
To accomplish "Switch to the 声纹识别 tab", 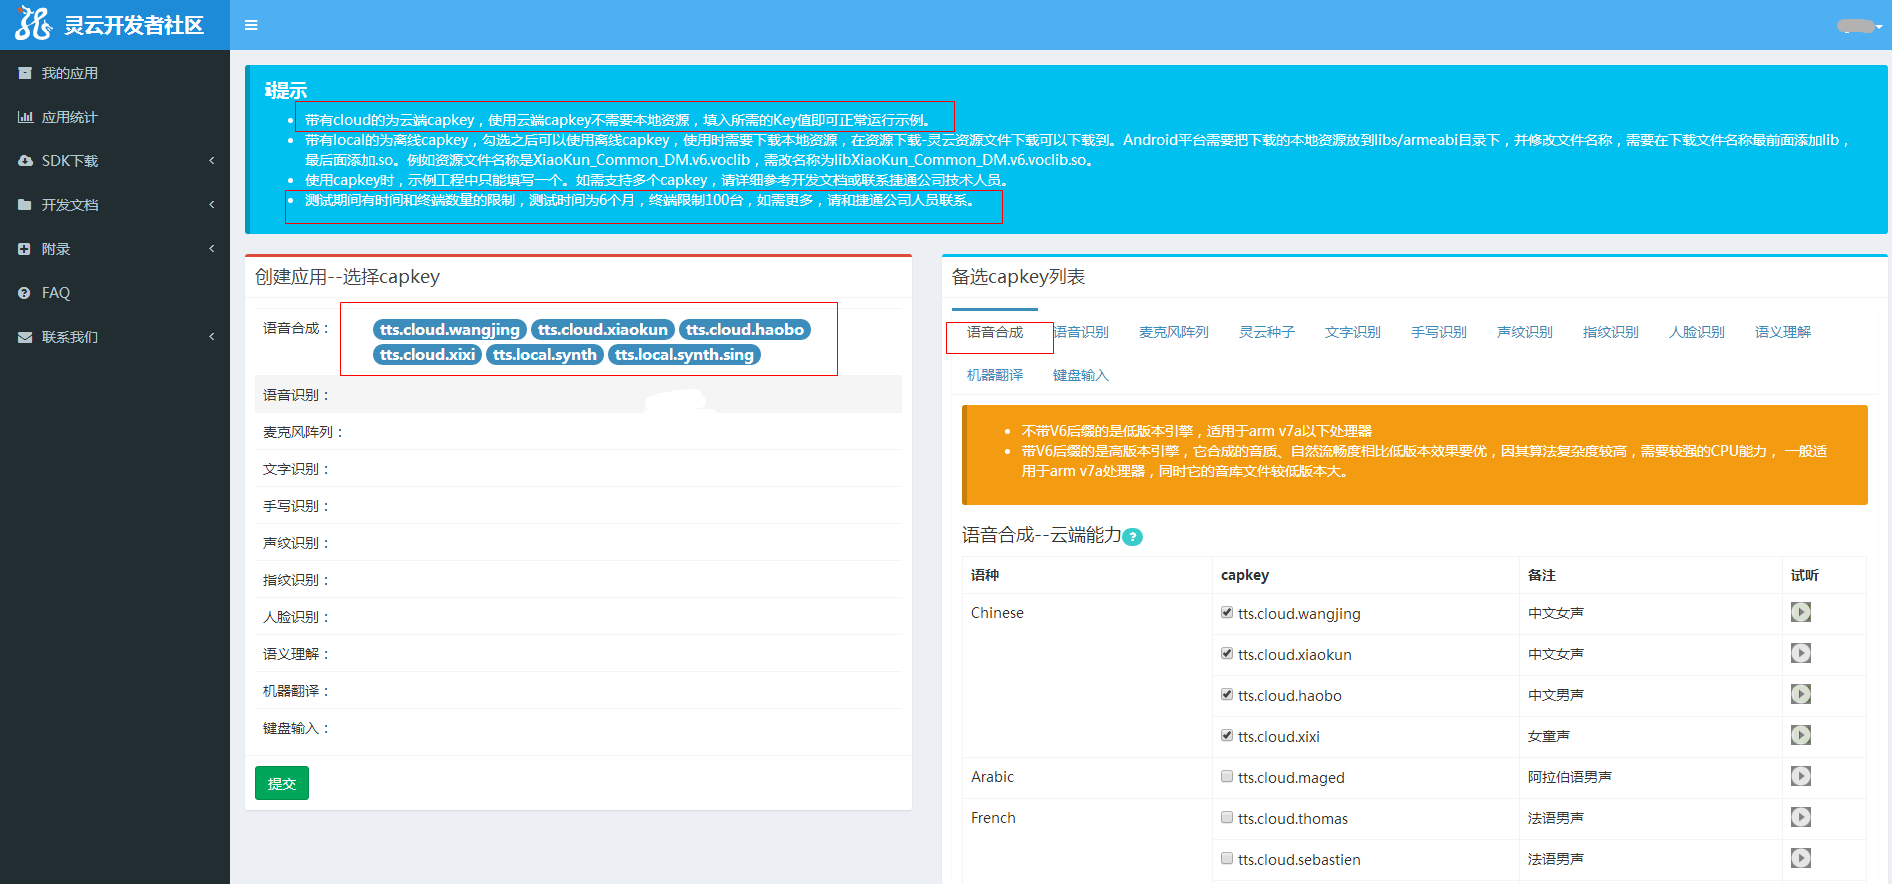I will 1525,332.
